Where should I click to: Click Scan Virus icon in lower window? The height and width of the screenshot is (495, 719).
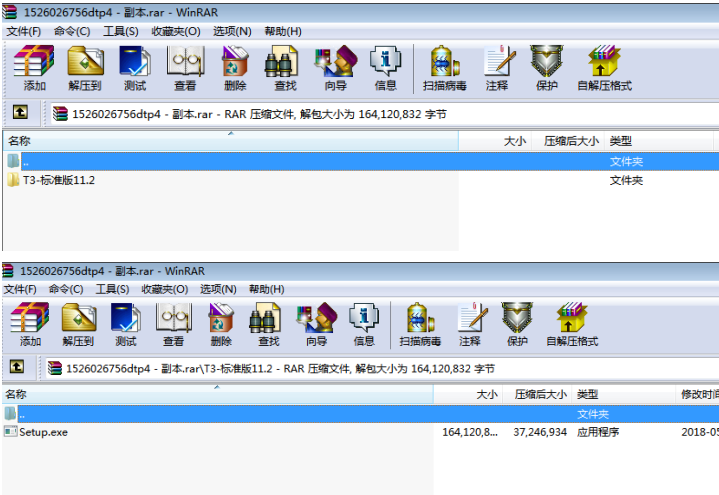click(x=420, y=324)
